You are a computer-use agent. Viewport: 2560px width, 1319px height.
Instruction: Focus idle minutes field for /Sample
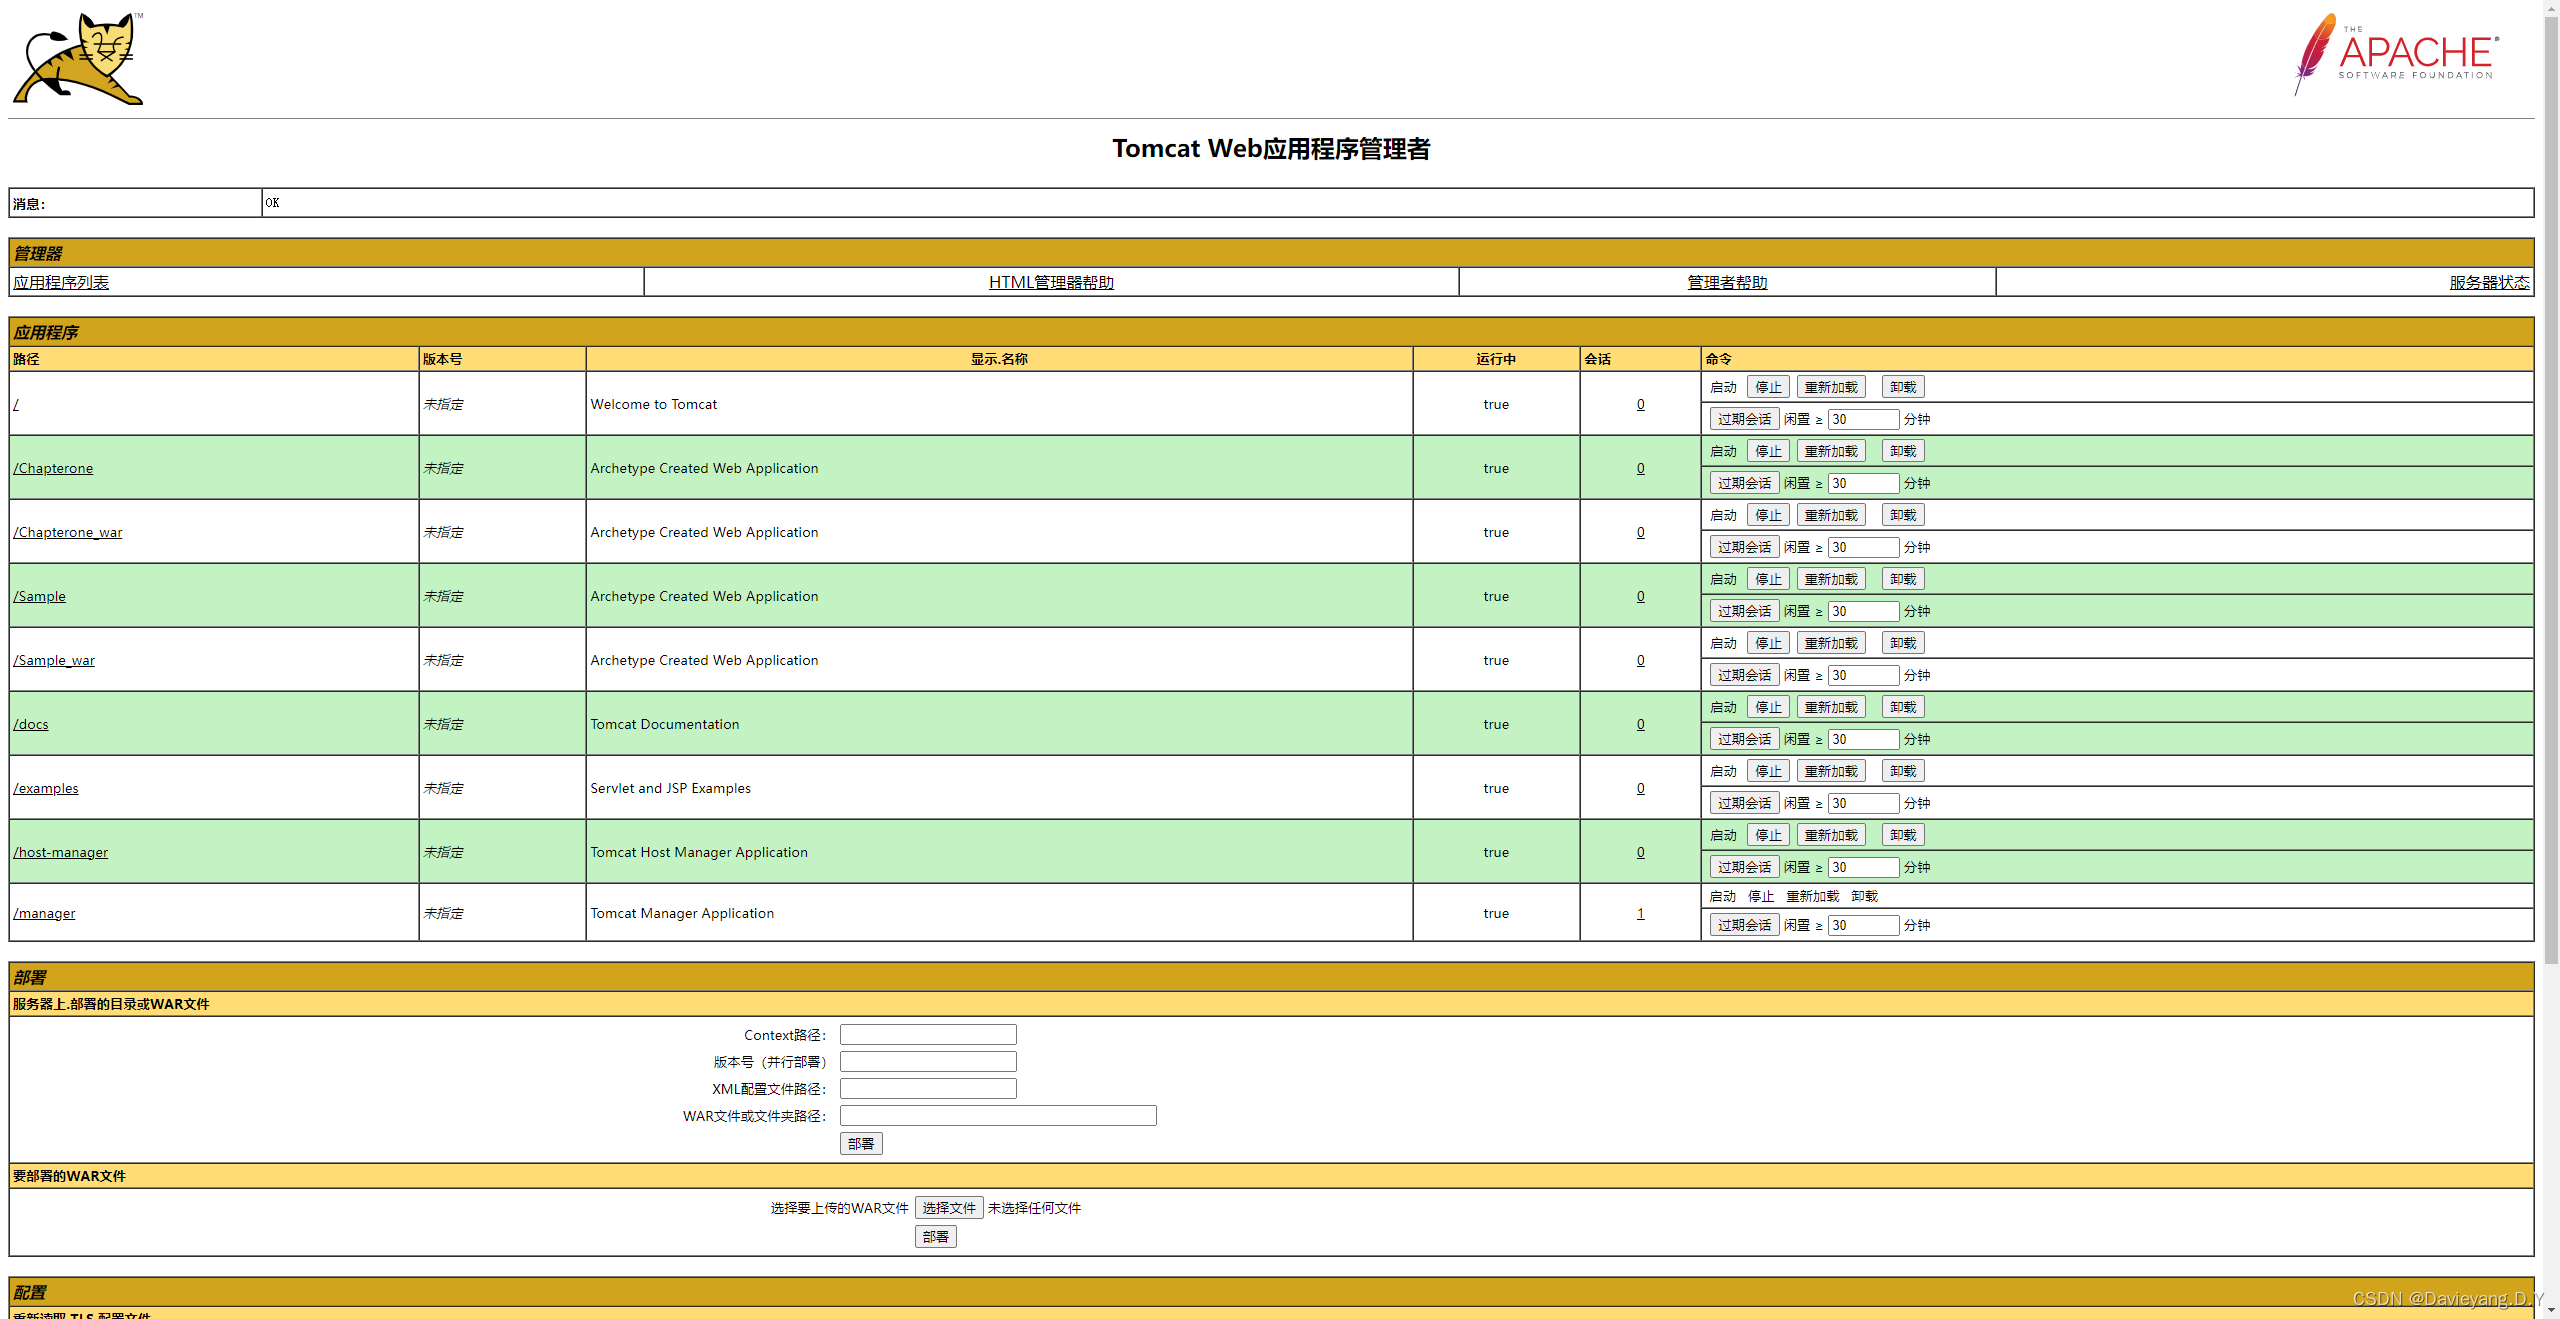[x=1863, y=611]
